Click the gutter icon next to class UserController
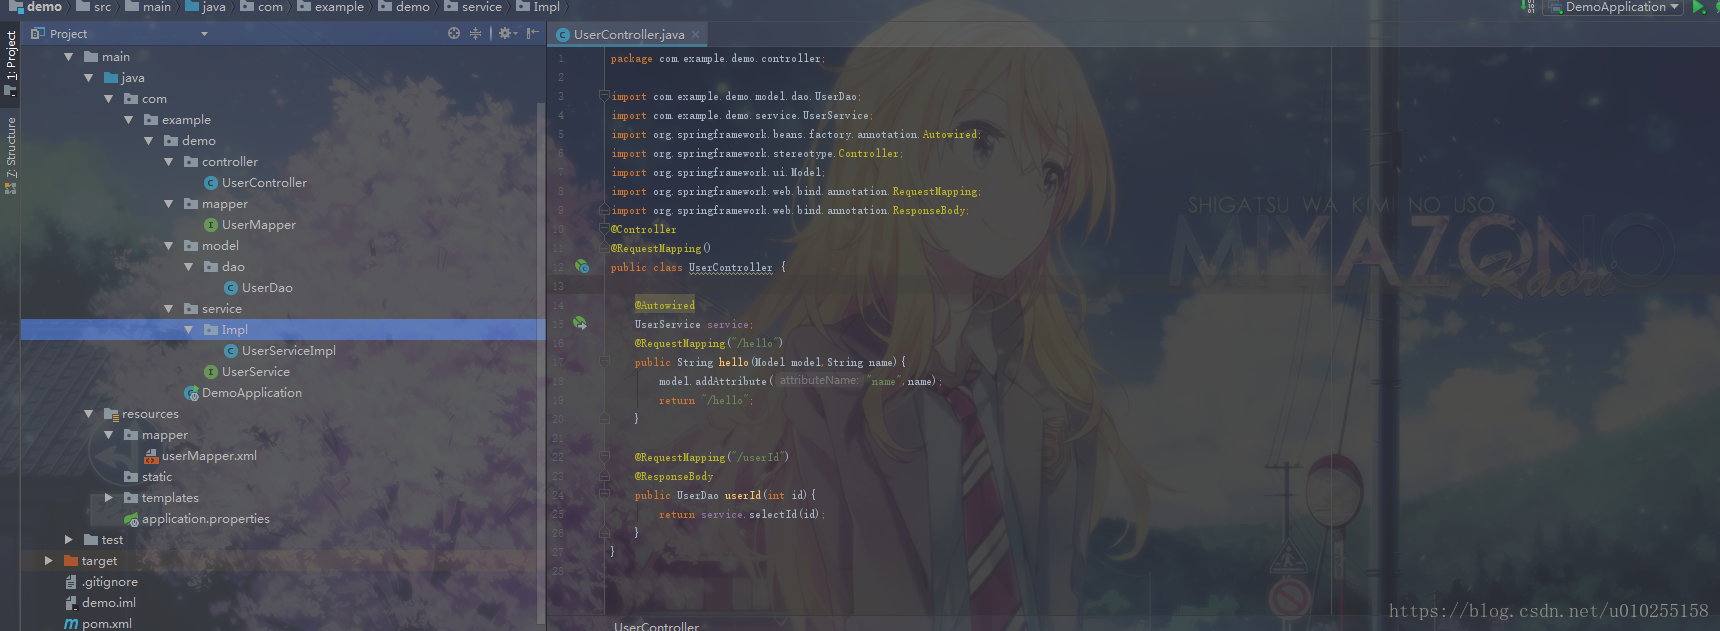Screen dimensions: 1720x631 (x=581, y=266)
